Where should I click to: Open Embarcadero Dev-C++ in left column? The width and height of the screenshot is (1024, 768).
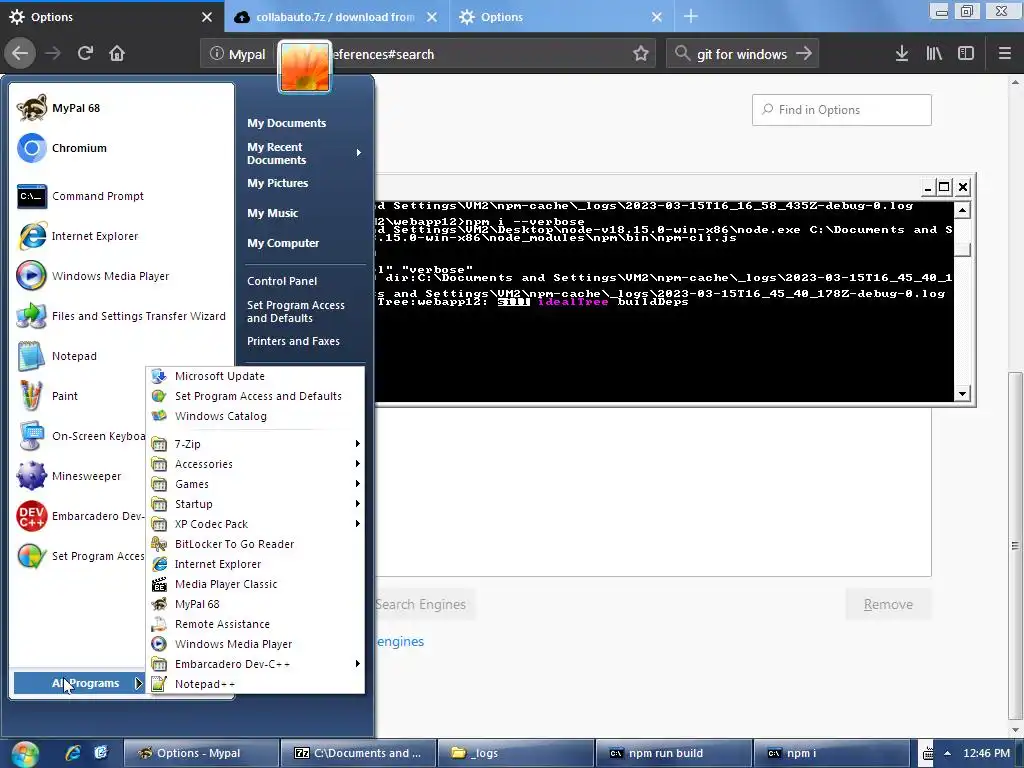click(x=78, y=516)
